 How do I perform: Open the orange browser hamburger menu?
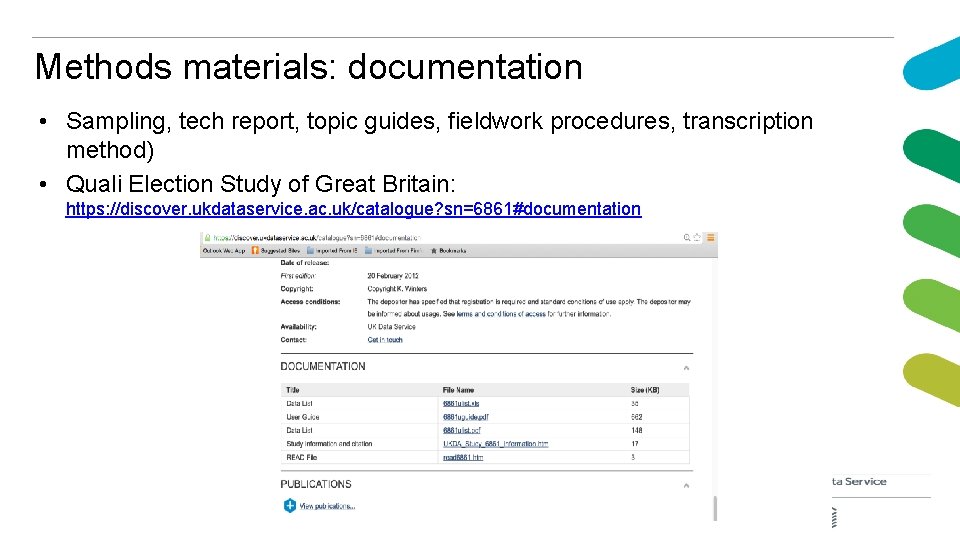click(711, 238)
